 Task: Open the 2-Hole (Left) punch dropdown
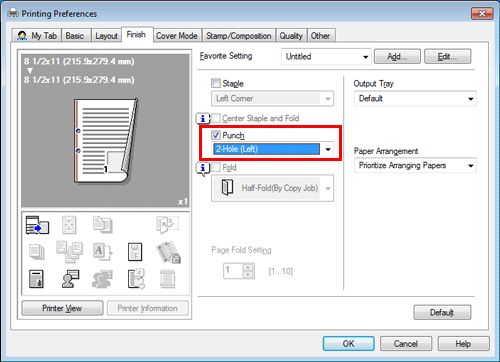[272, 149]
